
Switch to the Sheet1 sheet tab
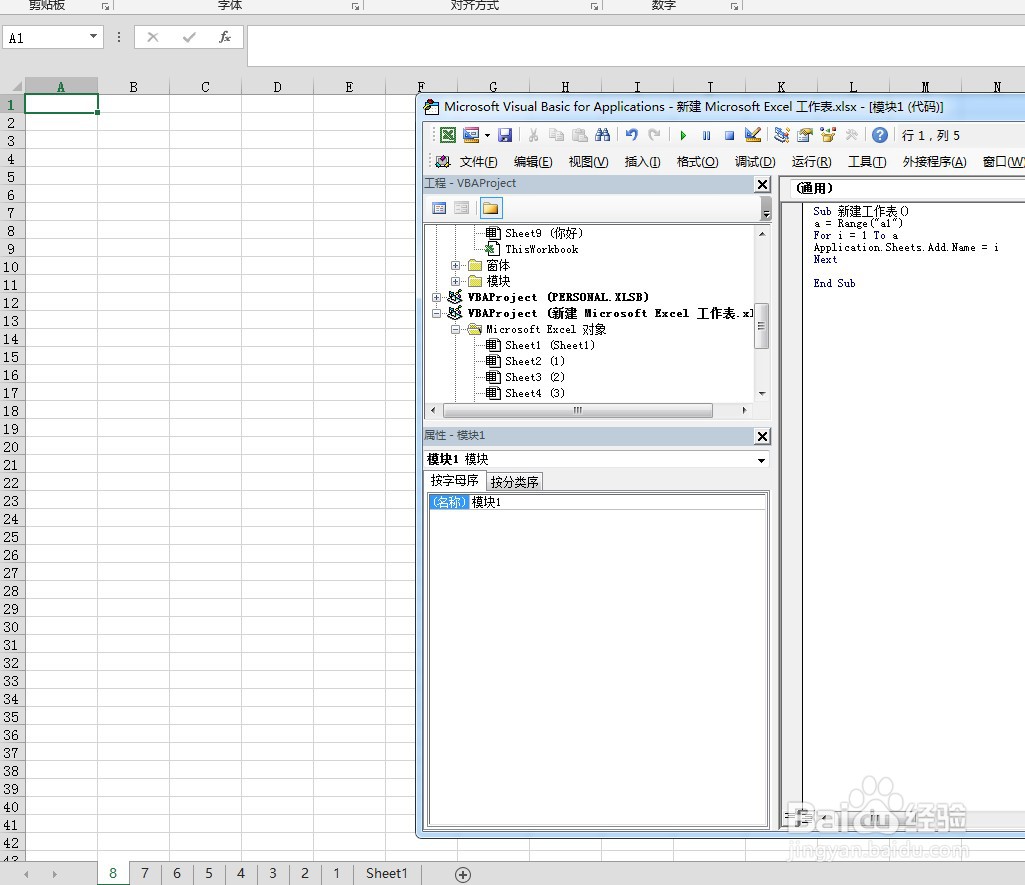tap(386, 873)
